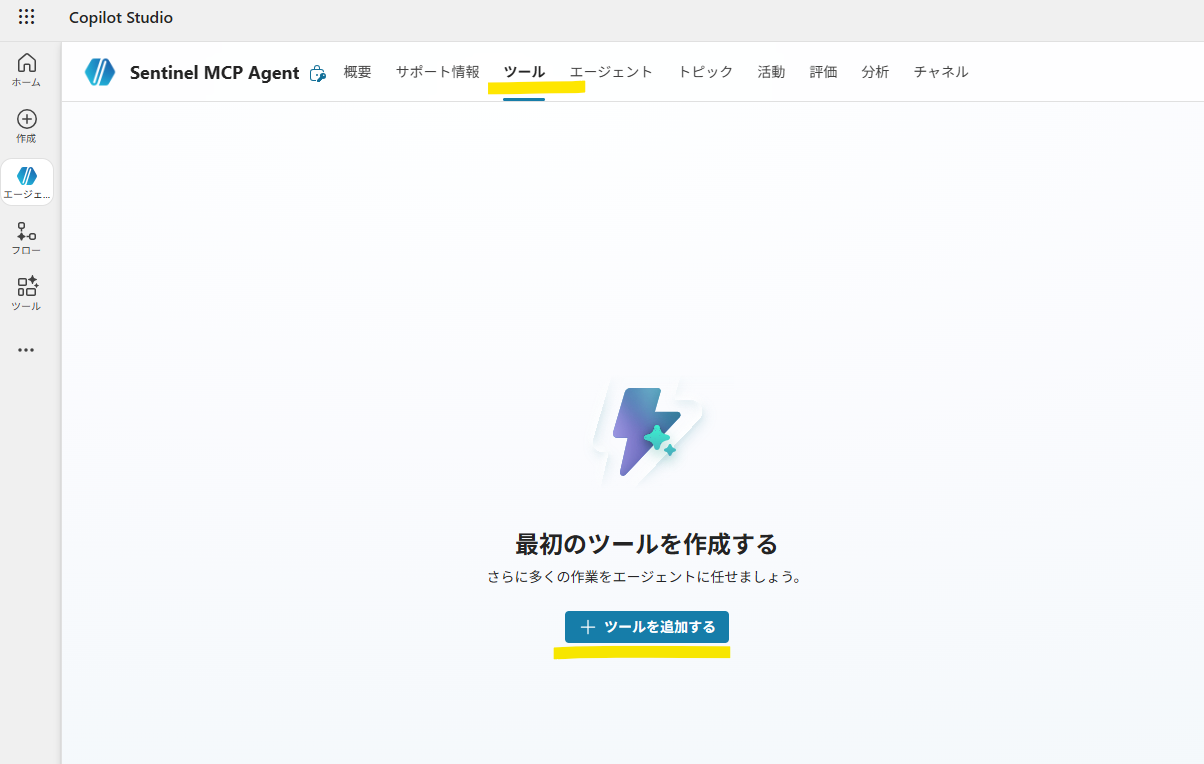
Task: Open the チャネル tab
Action: 941,72
